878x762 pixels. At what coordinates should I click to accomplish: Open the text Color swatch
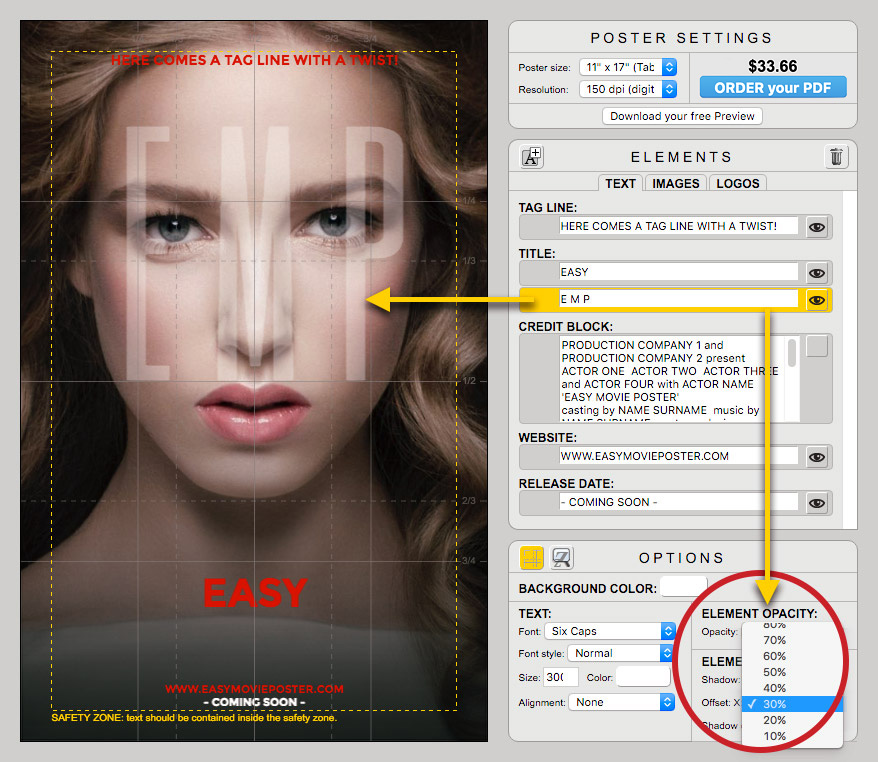point(641,676)
